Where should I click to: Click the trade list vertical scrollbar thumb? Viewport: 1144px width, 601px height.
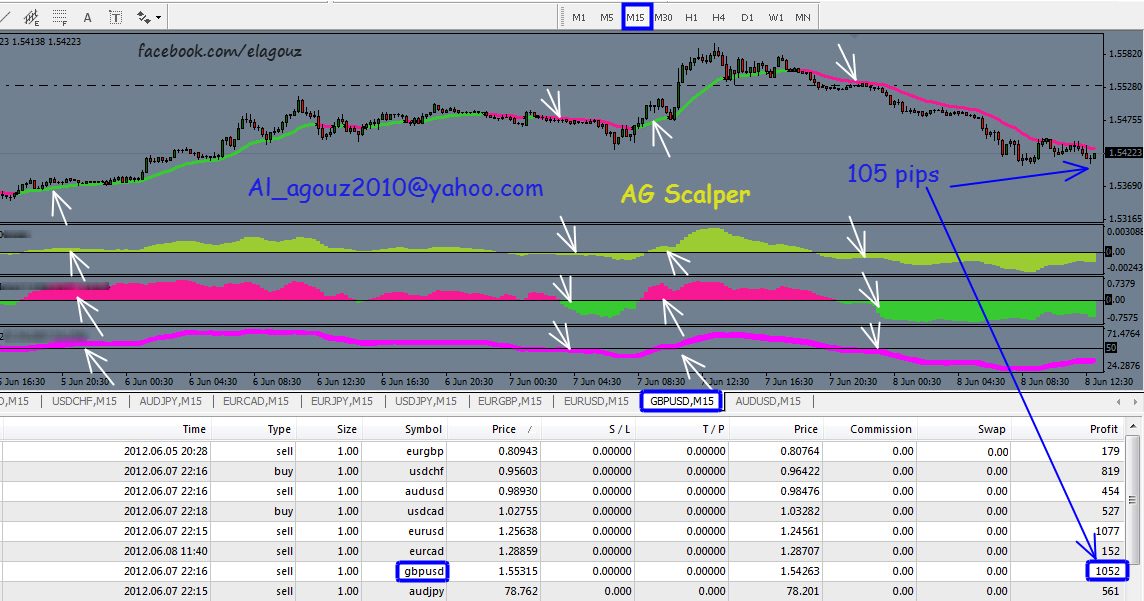[x=1132, y=500]
